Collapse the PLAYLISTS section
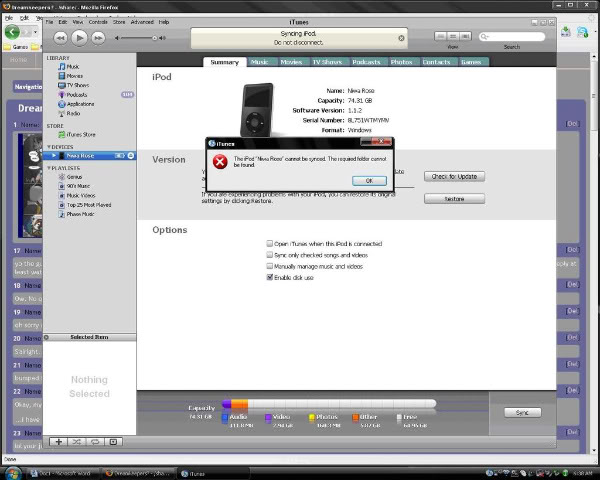This screenshot has height=480, width=600. click(x=49, y=168)
